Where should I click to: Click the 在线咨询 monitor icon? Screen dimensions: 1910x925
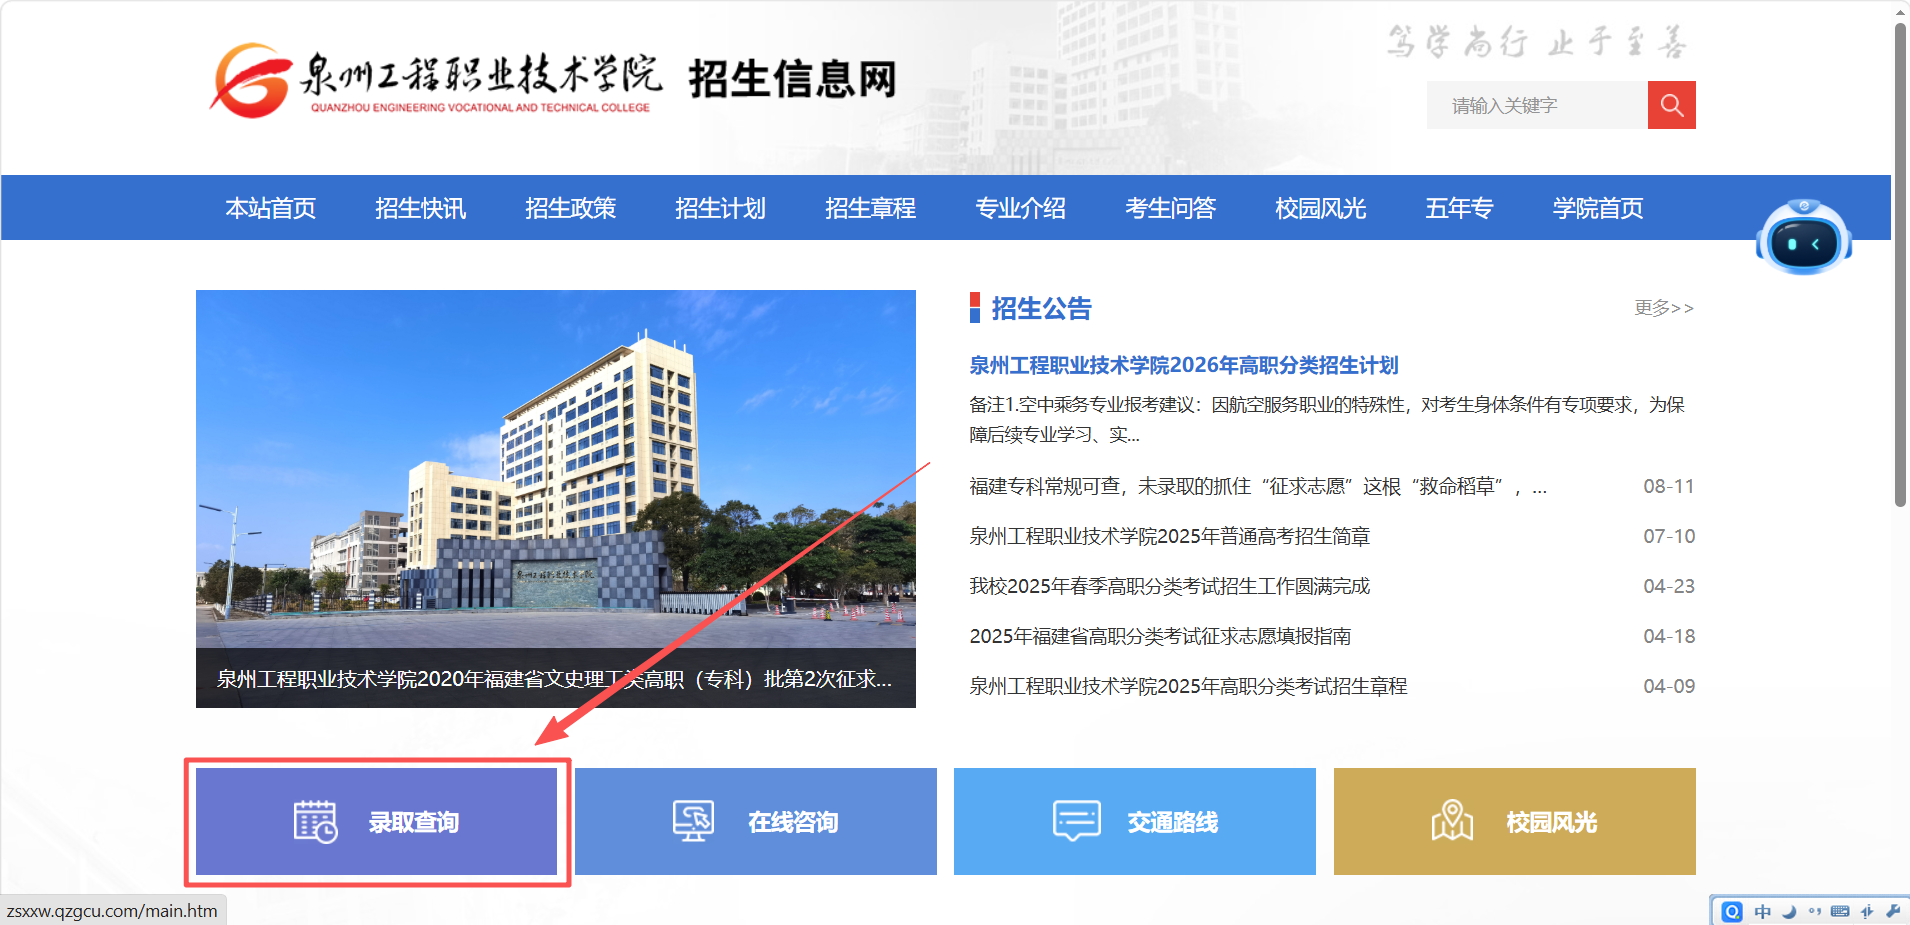click(x=693, y=821)
